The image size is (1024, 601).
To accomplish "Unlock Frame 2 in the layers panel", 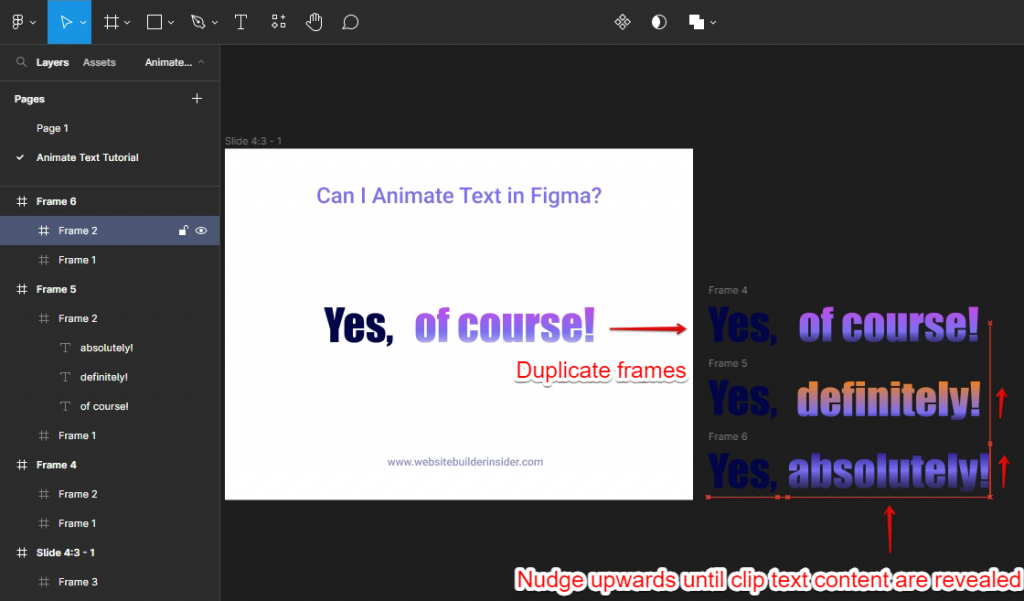I will pos(183,230).
